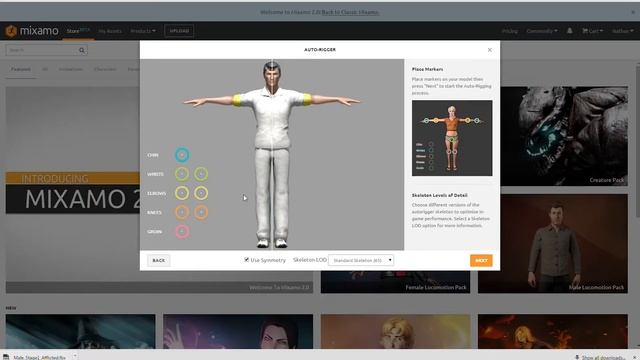Image resolution: width=640 pixels, height=360 pixels.
Task: Pick the right yellow Elbows marker
Action: point(201,193)
